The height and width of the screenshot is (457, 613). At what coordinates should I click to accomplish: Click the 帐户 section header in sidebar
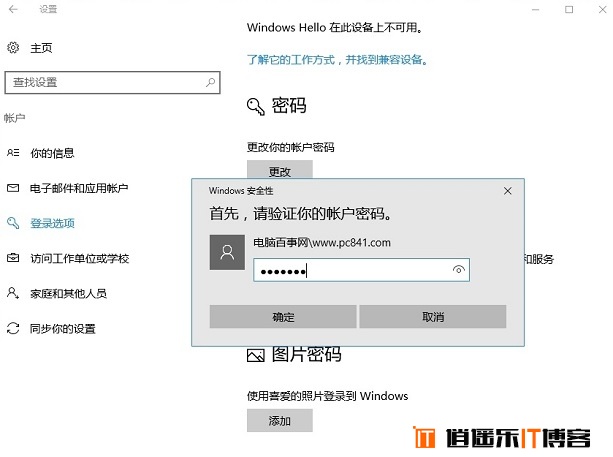point(14,118)
